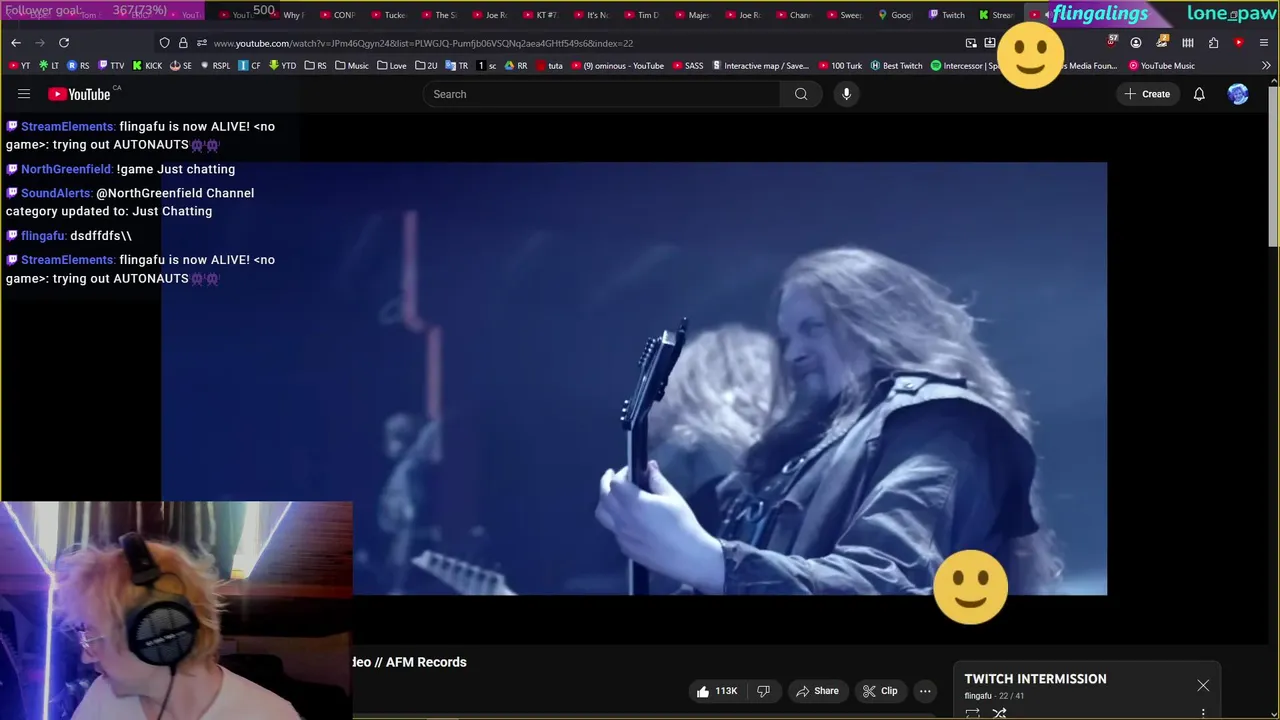Reload the page with the refresh icon
Screen dimensions: 1280x720
coord(64,43)
